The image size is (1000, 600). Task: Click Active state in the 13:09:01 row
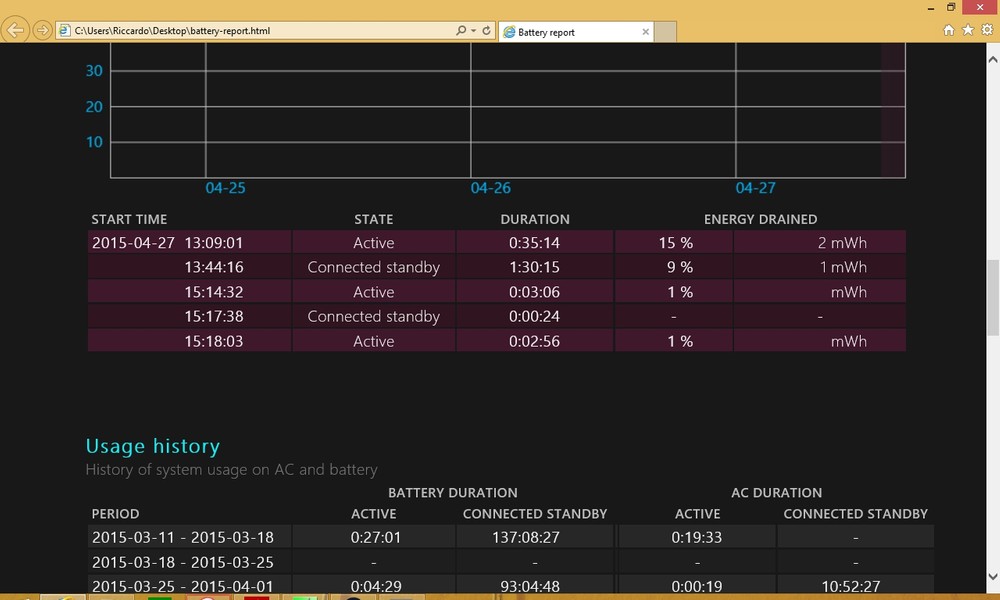click(x=374, y=242)
